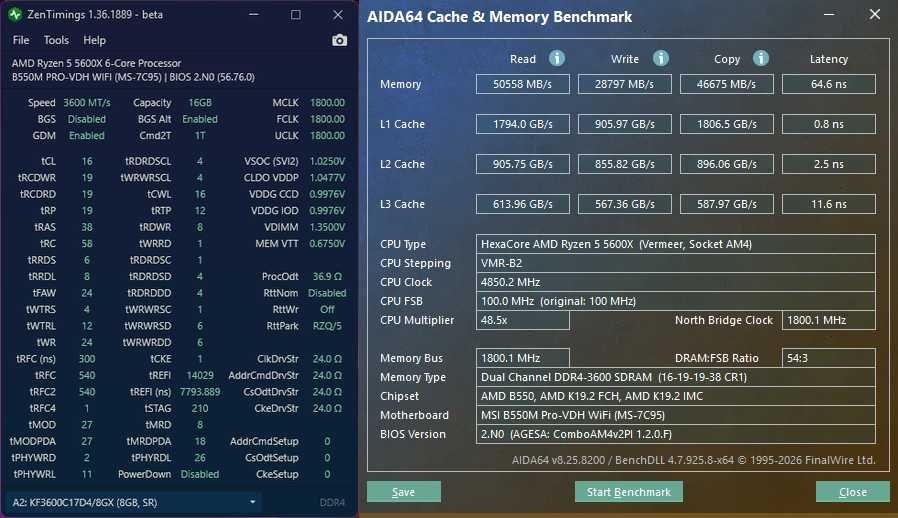Click L1 Cache Copy value 1806.5 GB/s
Viewport: 898px width, 518px height.
coord(727,124)
